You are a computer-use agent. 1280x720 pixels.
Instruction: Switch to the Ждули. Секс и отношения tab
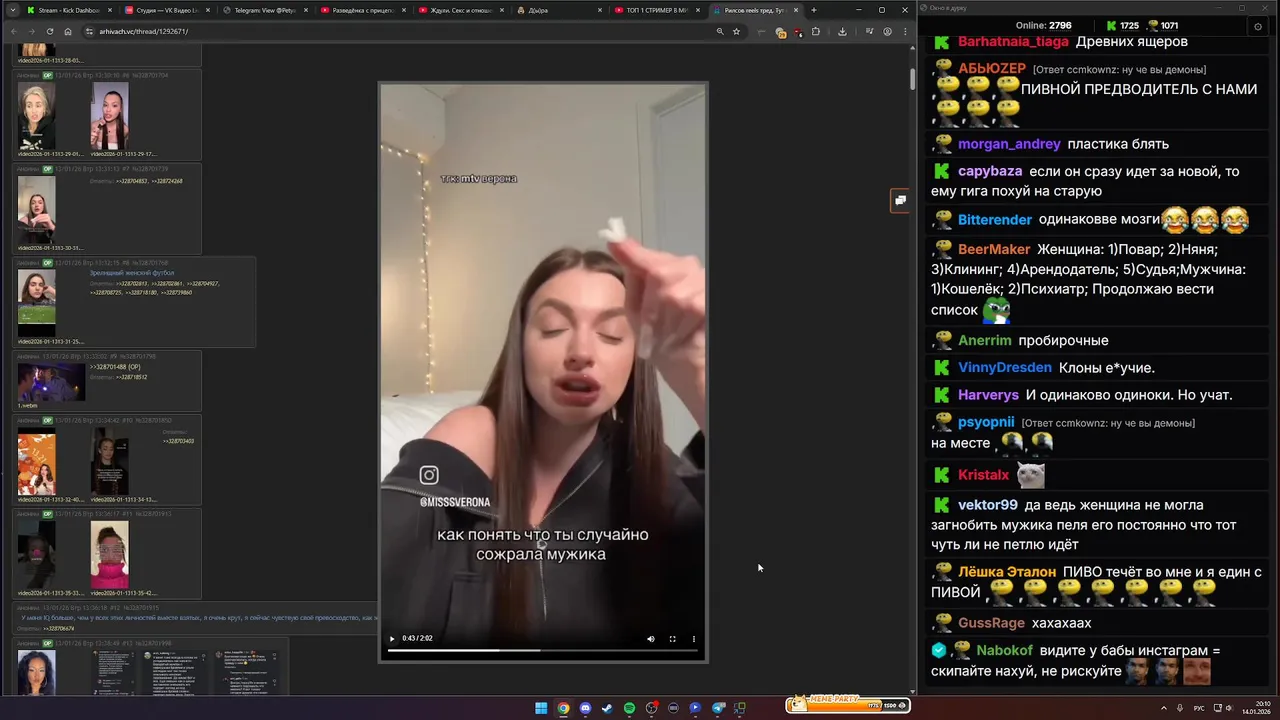click(459, 10)
